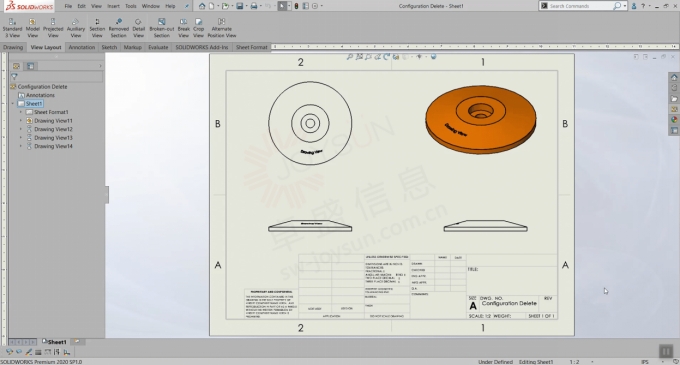Switch to the Evaluate tab
This screenshot has height=365, width=680.
tap(158, 47)
